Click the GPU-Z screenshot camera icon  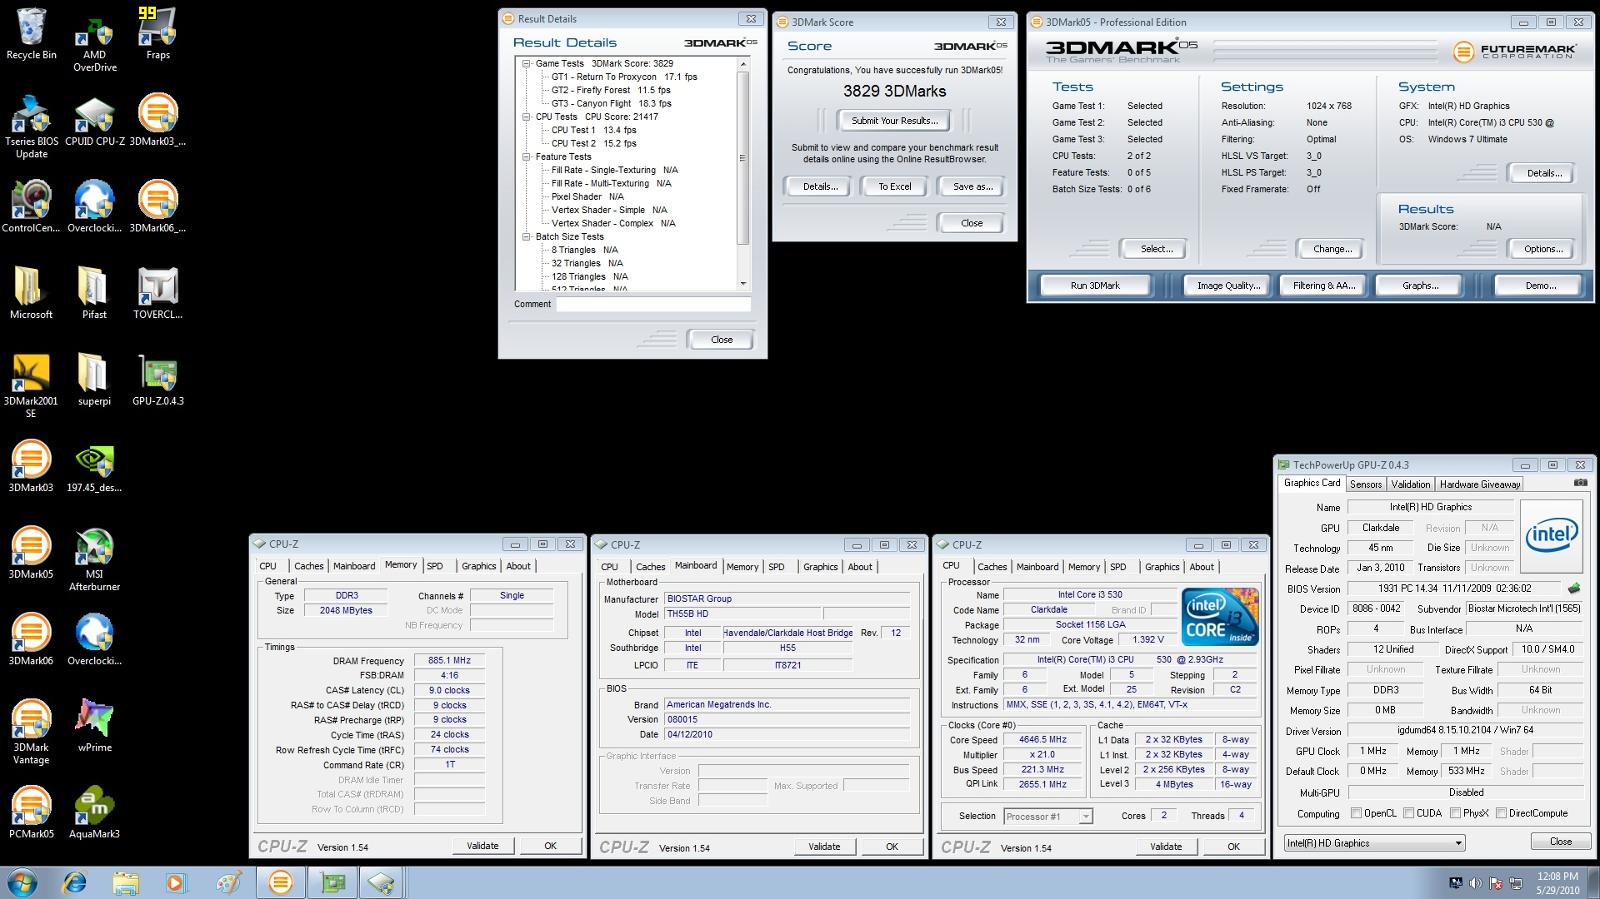pos(1580,483)
